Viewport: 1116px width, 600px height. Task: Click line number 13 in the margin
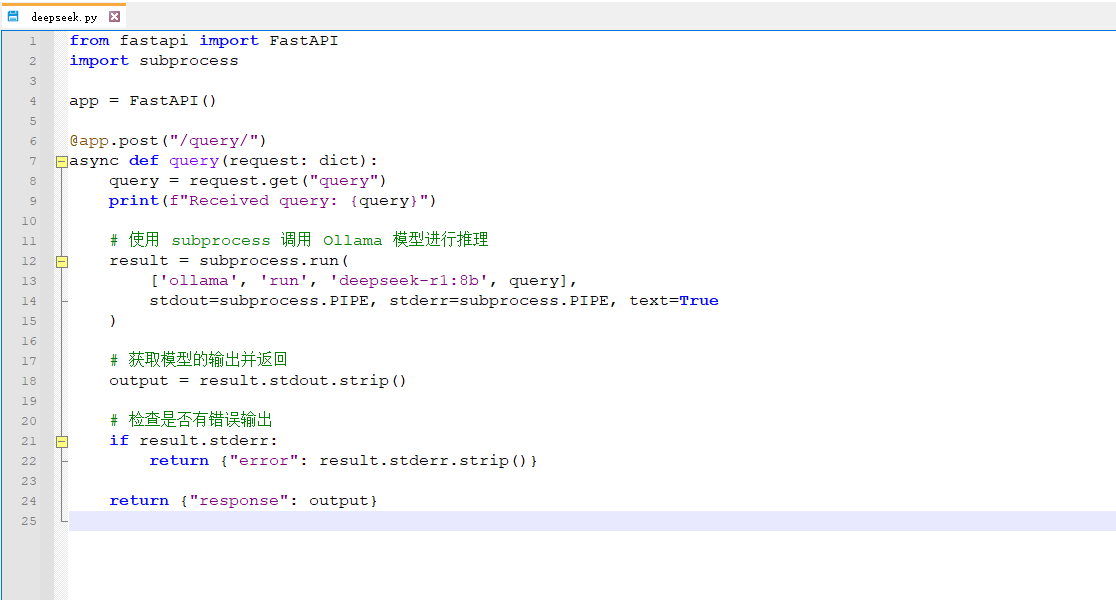[28, 281]
